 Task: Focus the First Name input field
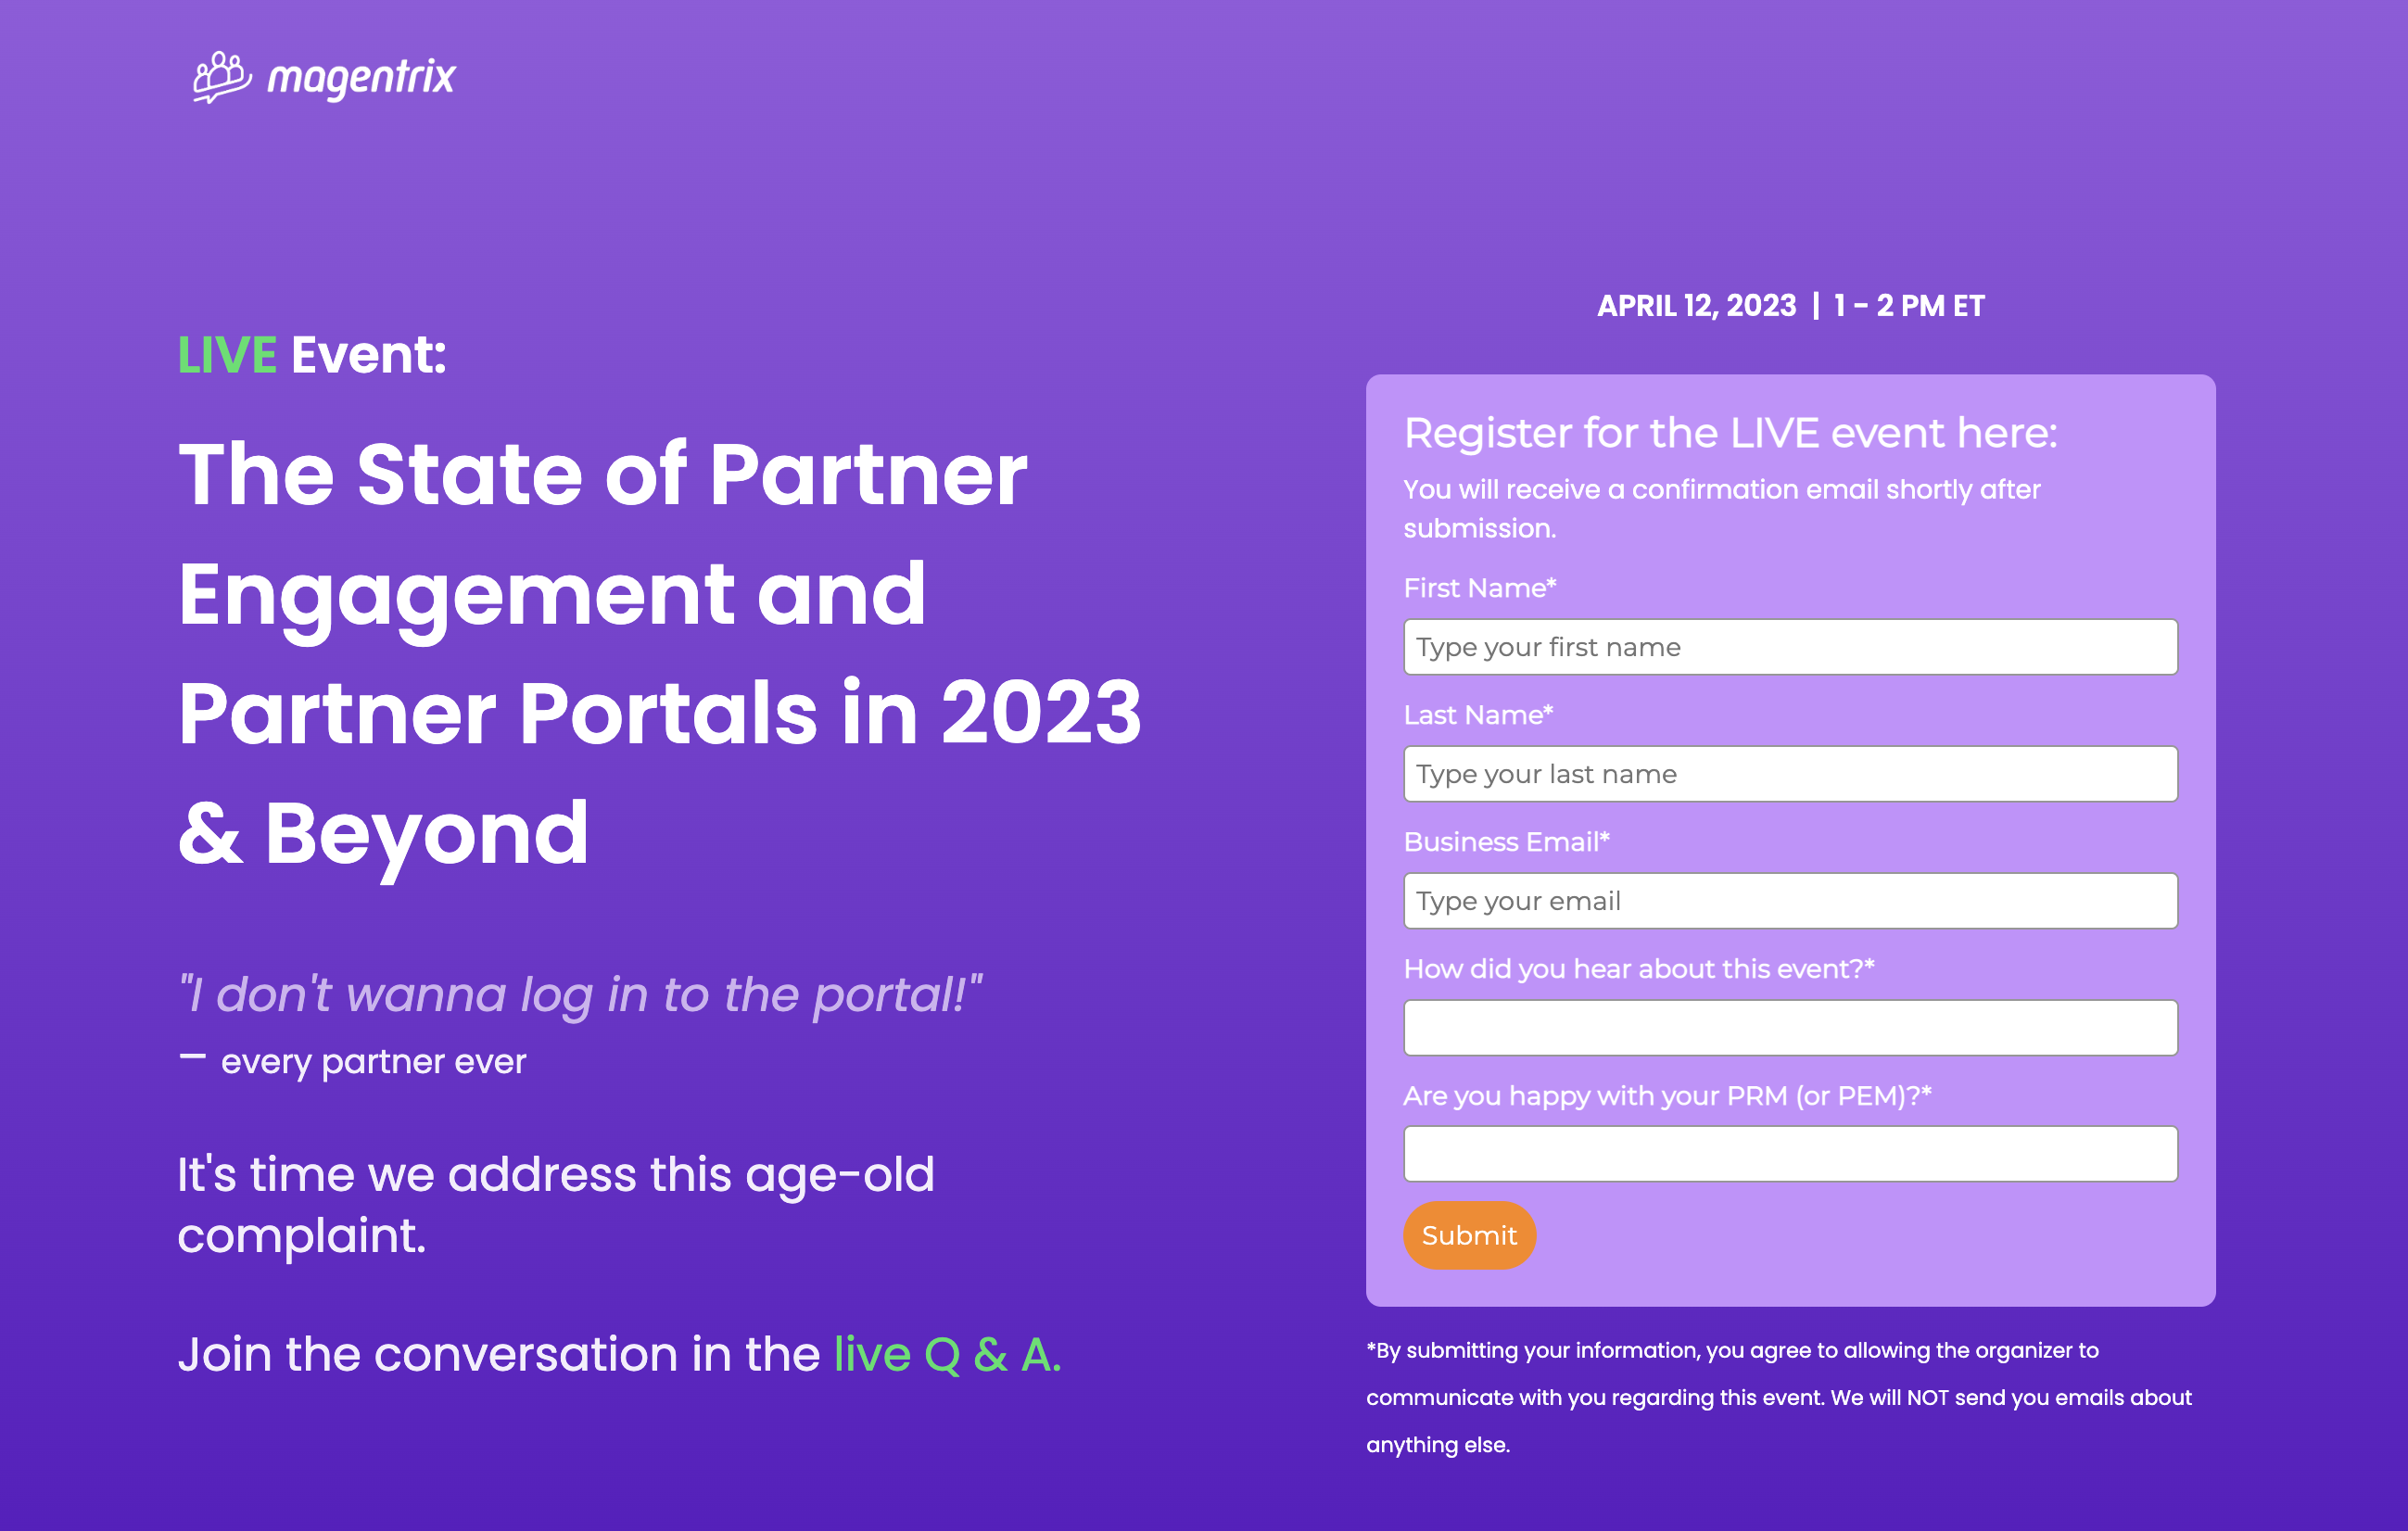(x=1790, y=647)
